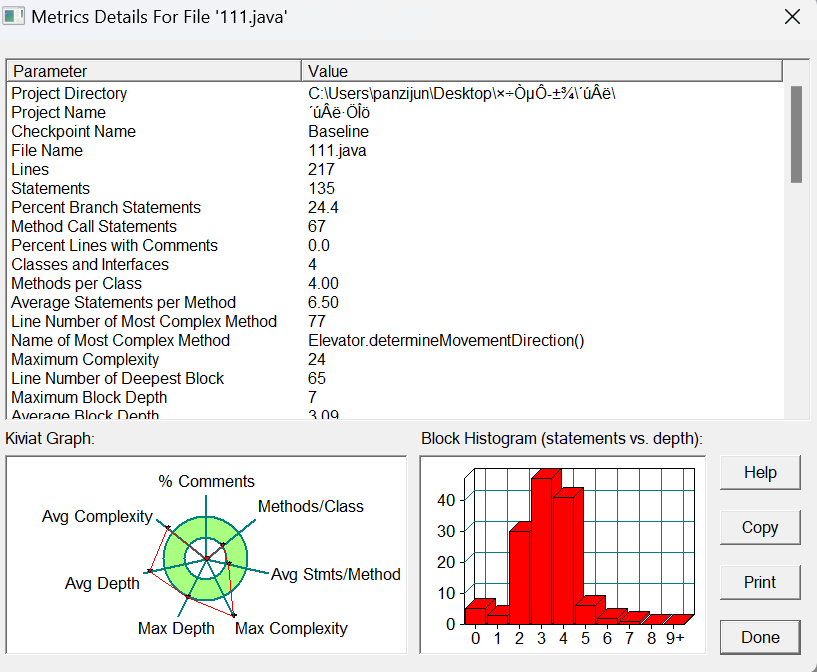Screen dimensions: 817x672
Task: Click the Avg Depth axis label
Action: pyautogui.click(x=102, y=583)
